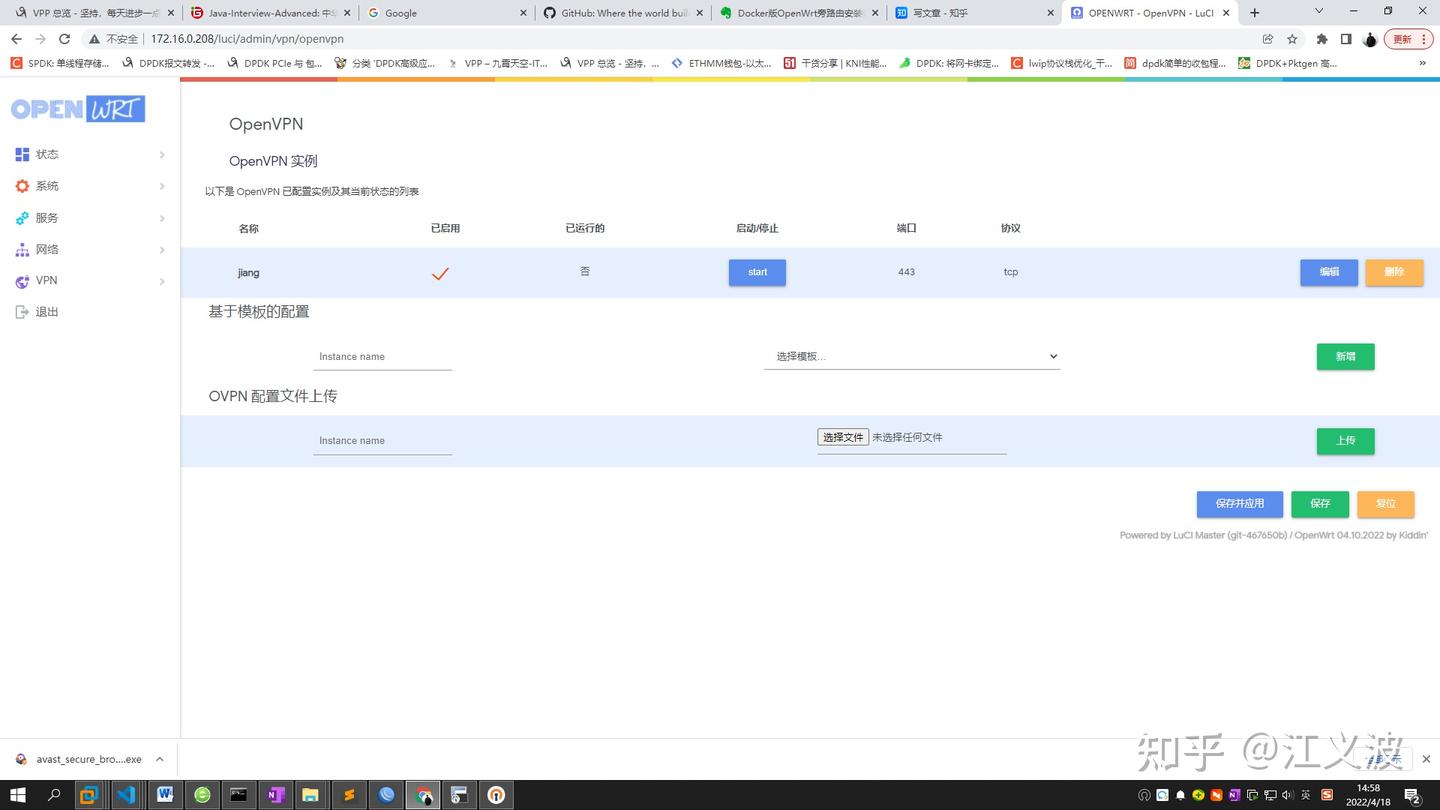1440x810 pixels.
Task: Open the VPN globe icon in sidebar
Action: [22, 281]
